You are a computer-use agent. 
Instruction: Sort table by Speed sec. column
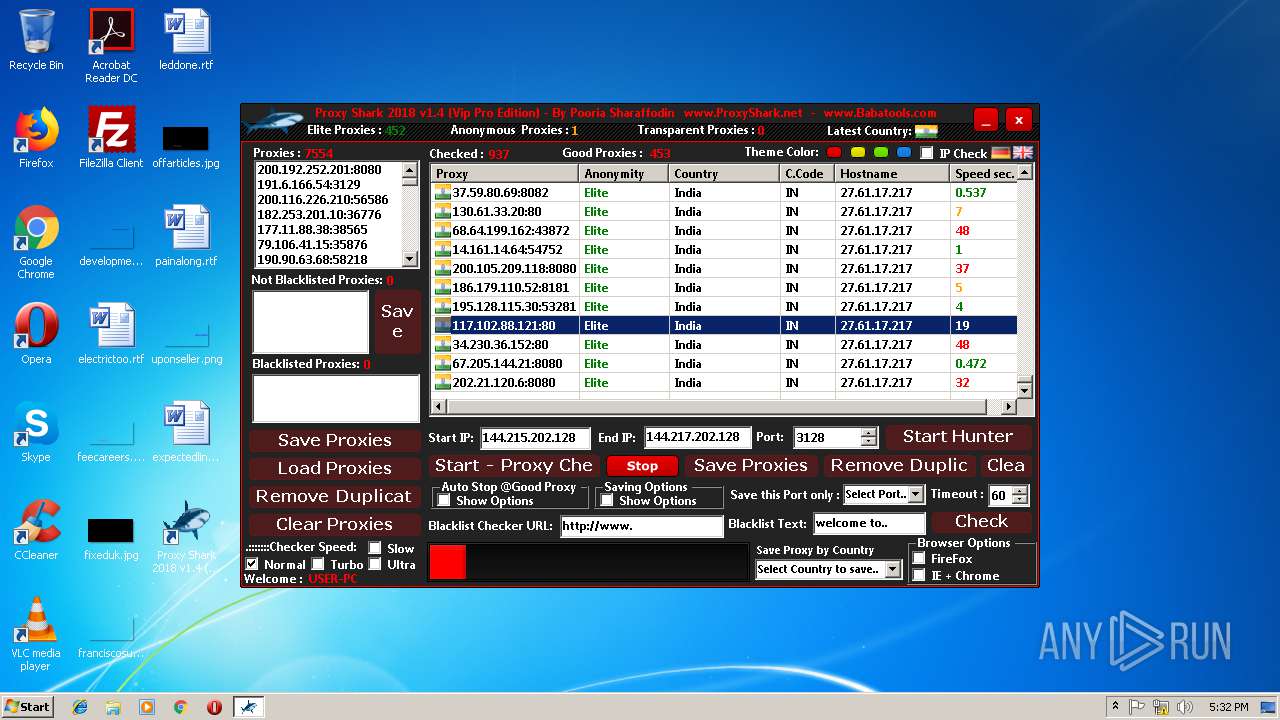983,173
